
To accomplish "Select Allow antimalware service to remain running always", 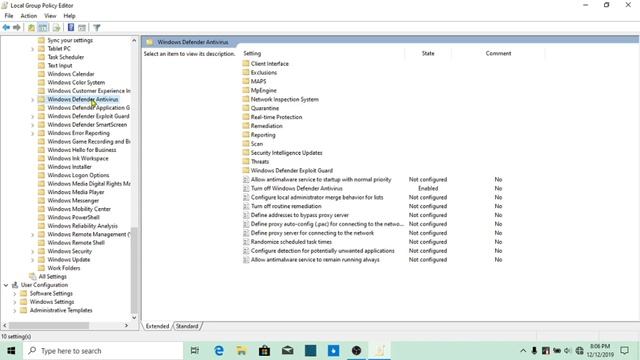I will [x=315, y=260].
